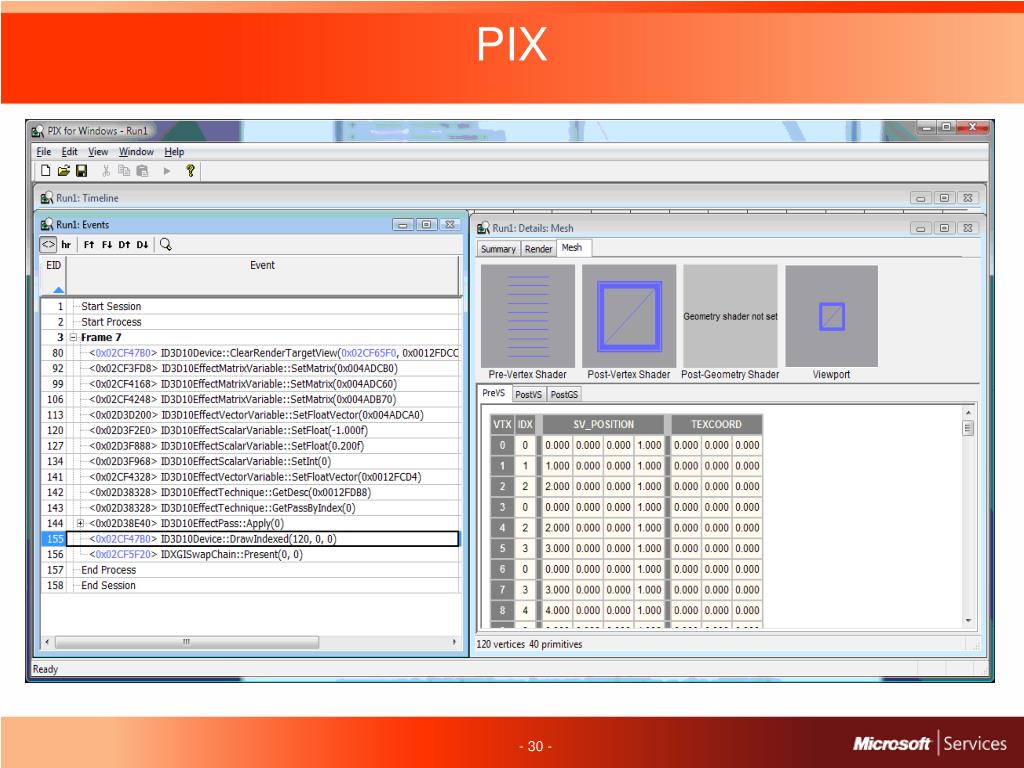Collapse the Frame 7 tree node
Image resolution: width=1024 pixels, height=768 pixels.
(74, 338)
